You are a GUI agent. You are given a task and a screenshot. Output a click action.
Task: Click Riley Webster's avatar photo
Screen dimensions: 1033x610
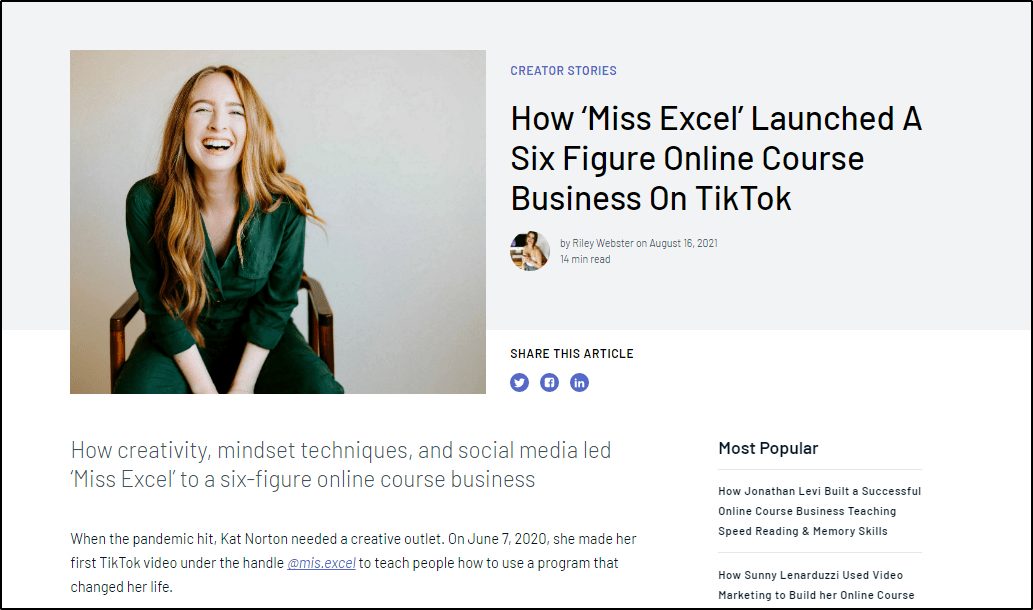pos(529,252)
